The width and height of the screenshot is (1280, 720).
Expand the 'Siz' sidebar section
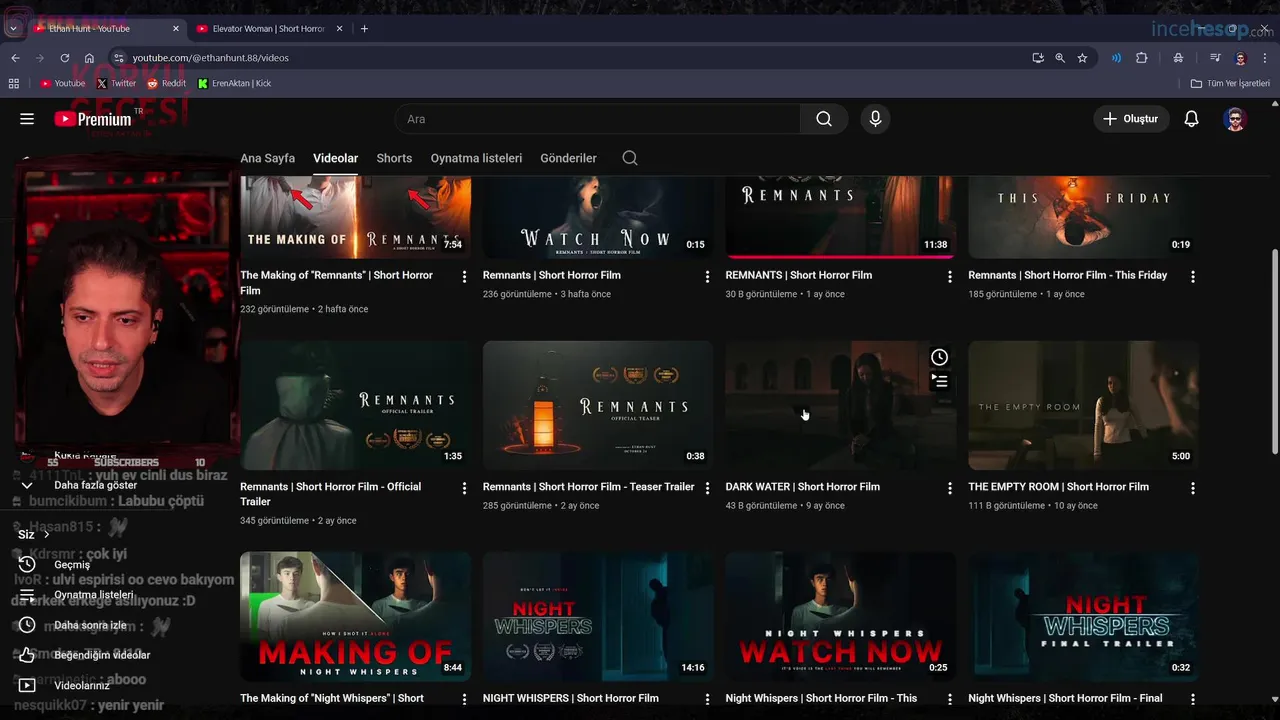33,534
